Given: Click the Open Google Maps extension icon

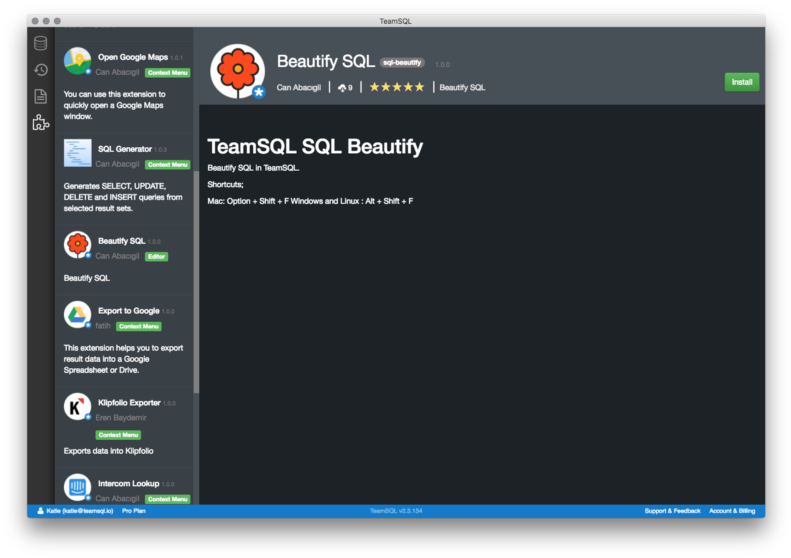Looking at the screenshot, I should coord(77,61).
